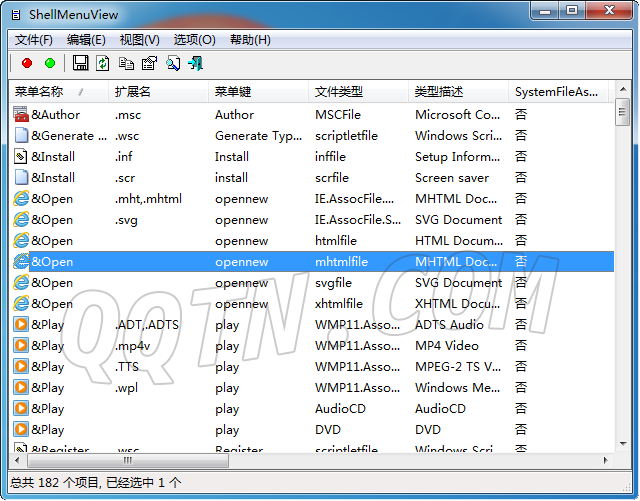This screenshot has height=501, width=640.
Task: Open the 选项(O) menu
Action: (x=194, y=40)
